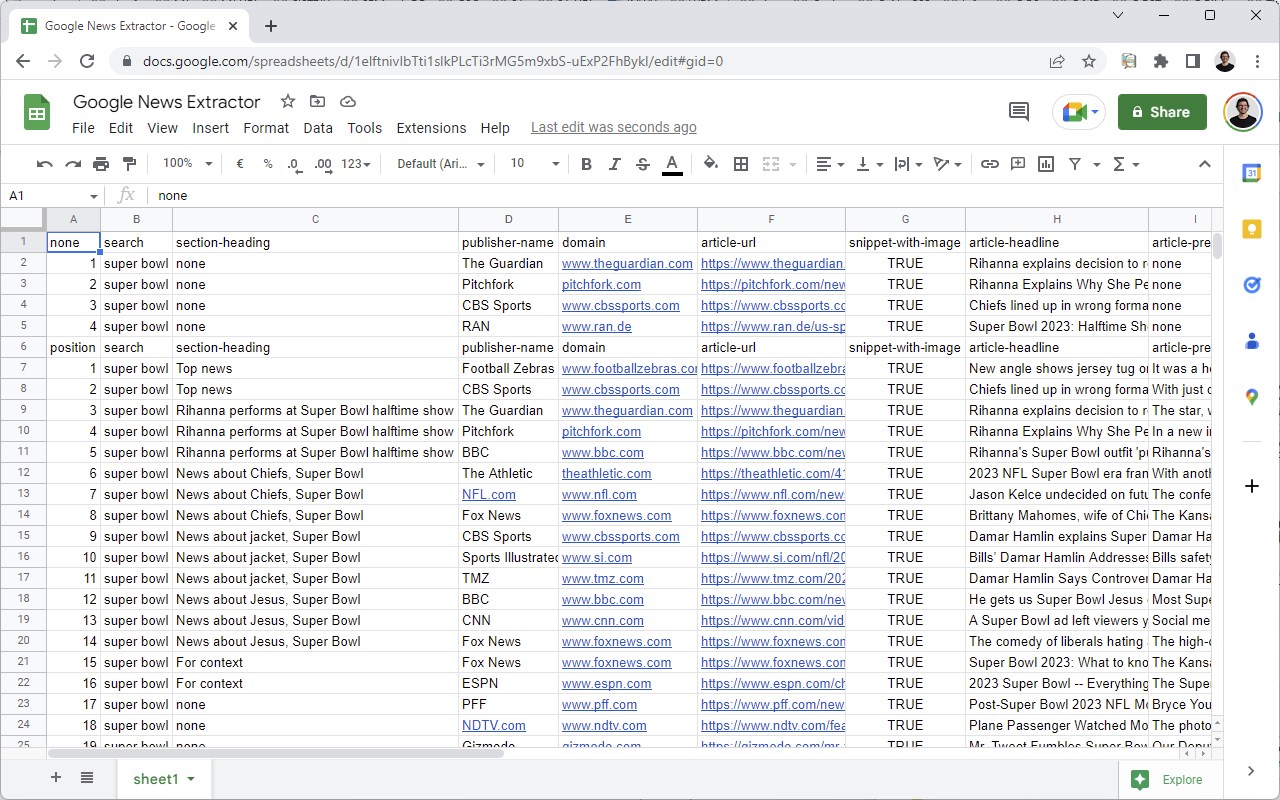Open the NFL.com publisher link
This screenshot has width=1280, height=800.
pyautogui.click(x=489, y=494)
